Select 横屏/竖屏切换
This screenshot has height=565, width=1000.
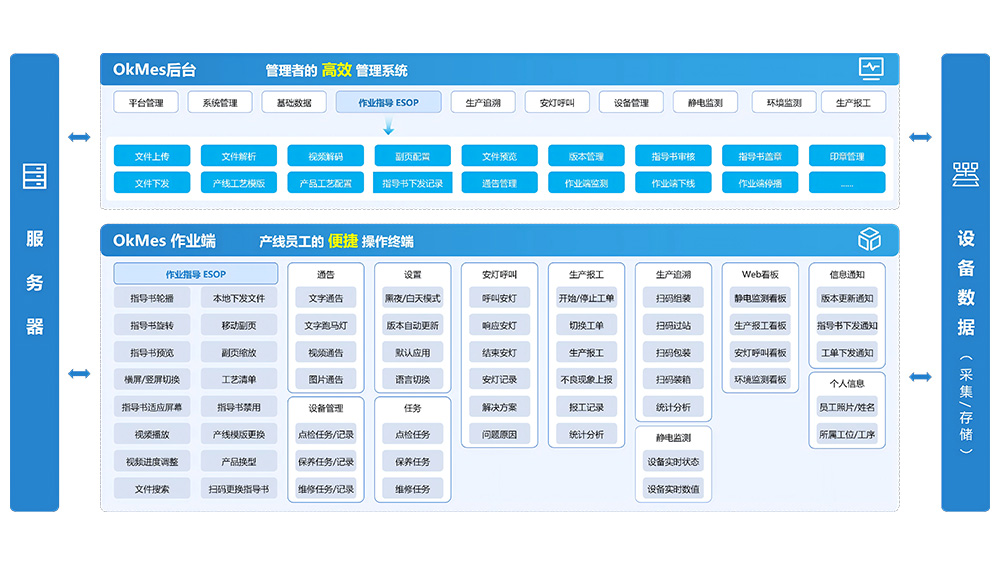pos(152,379)
